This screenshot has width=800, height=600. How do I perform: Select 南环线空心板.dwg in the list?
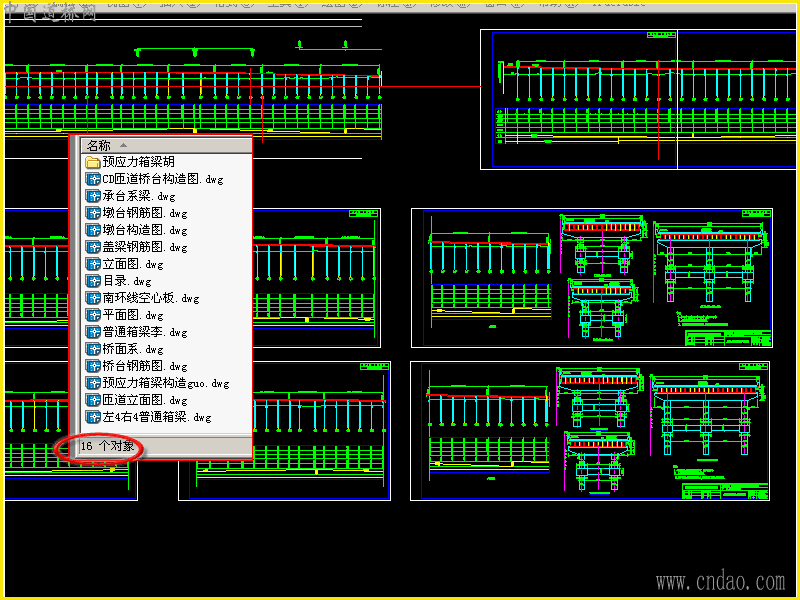151,298
